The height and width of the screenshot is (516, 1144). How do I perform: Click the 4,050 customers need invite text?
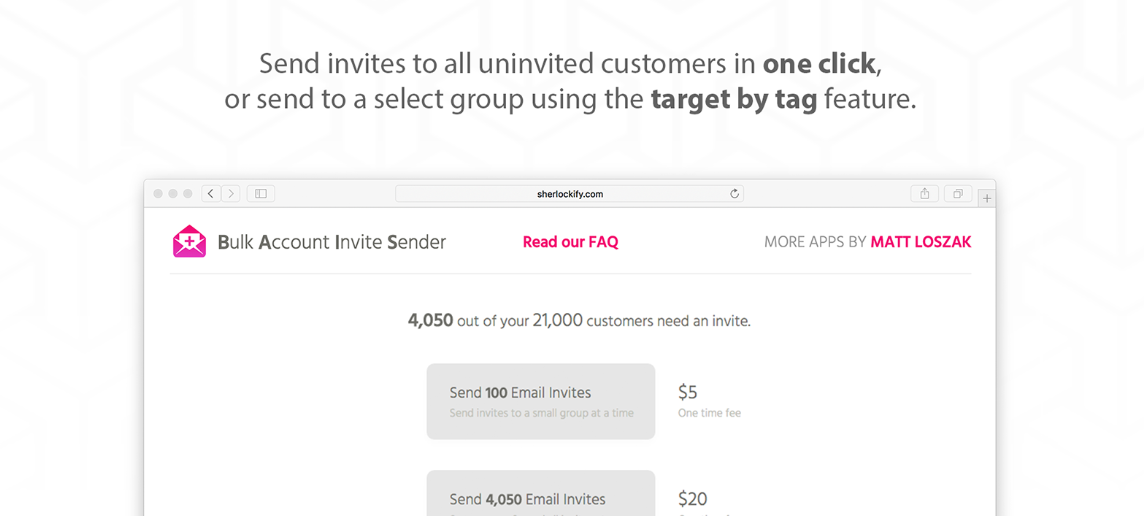point(578,321)
